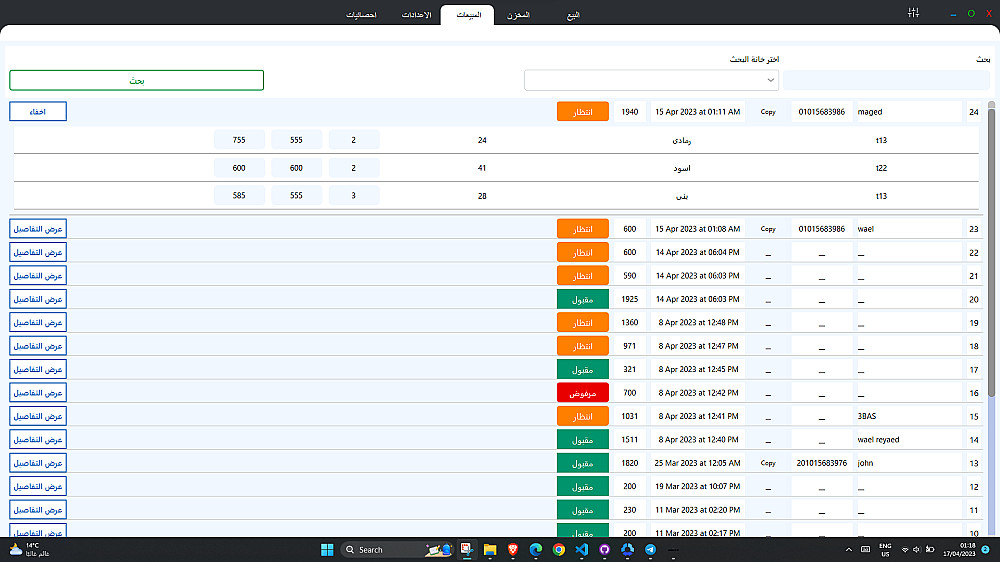This screenshot has height=562, width=1000.
Task: Select phone 201015683976 in john row
Action: tap(821, 463)
